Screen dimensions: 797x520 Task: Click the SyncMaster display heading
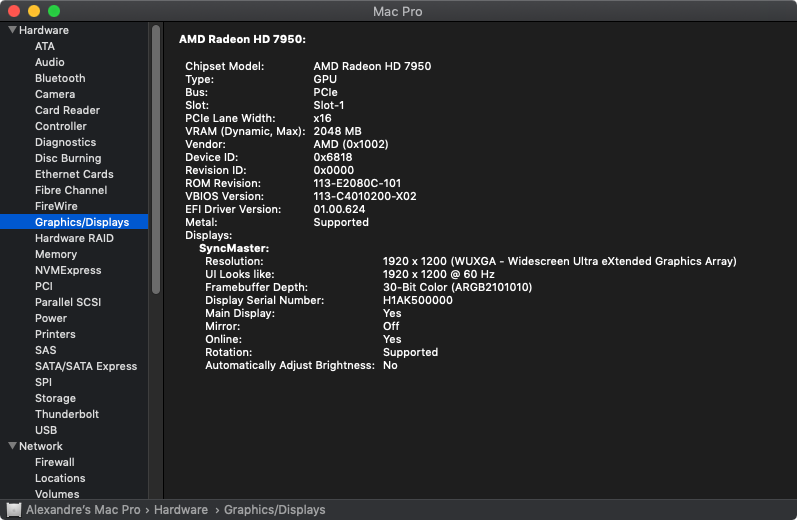(234, 248)
